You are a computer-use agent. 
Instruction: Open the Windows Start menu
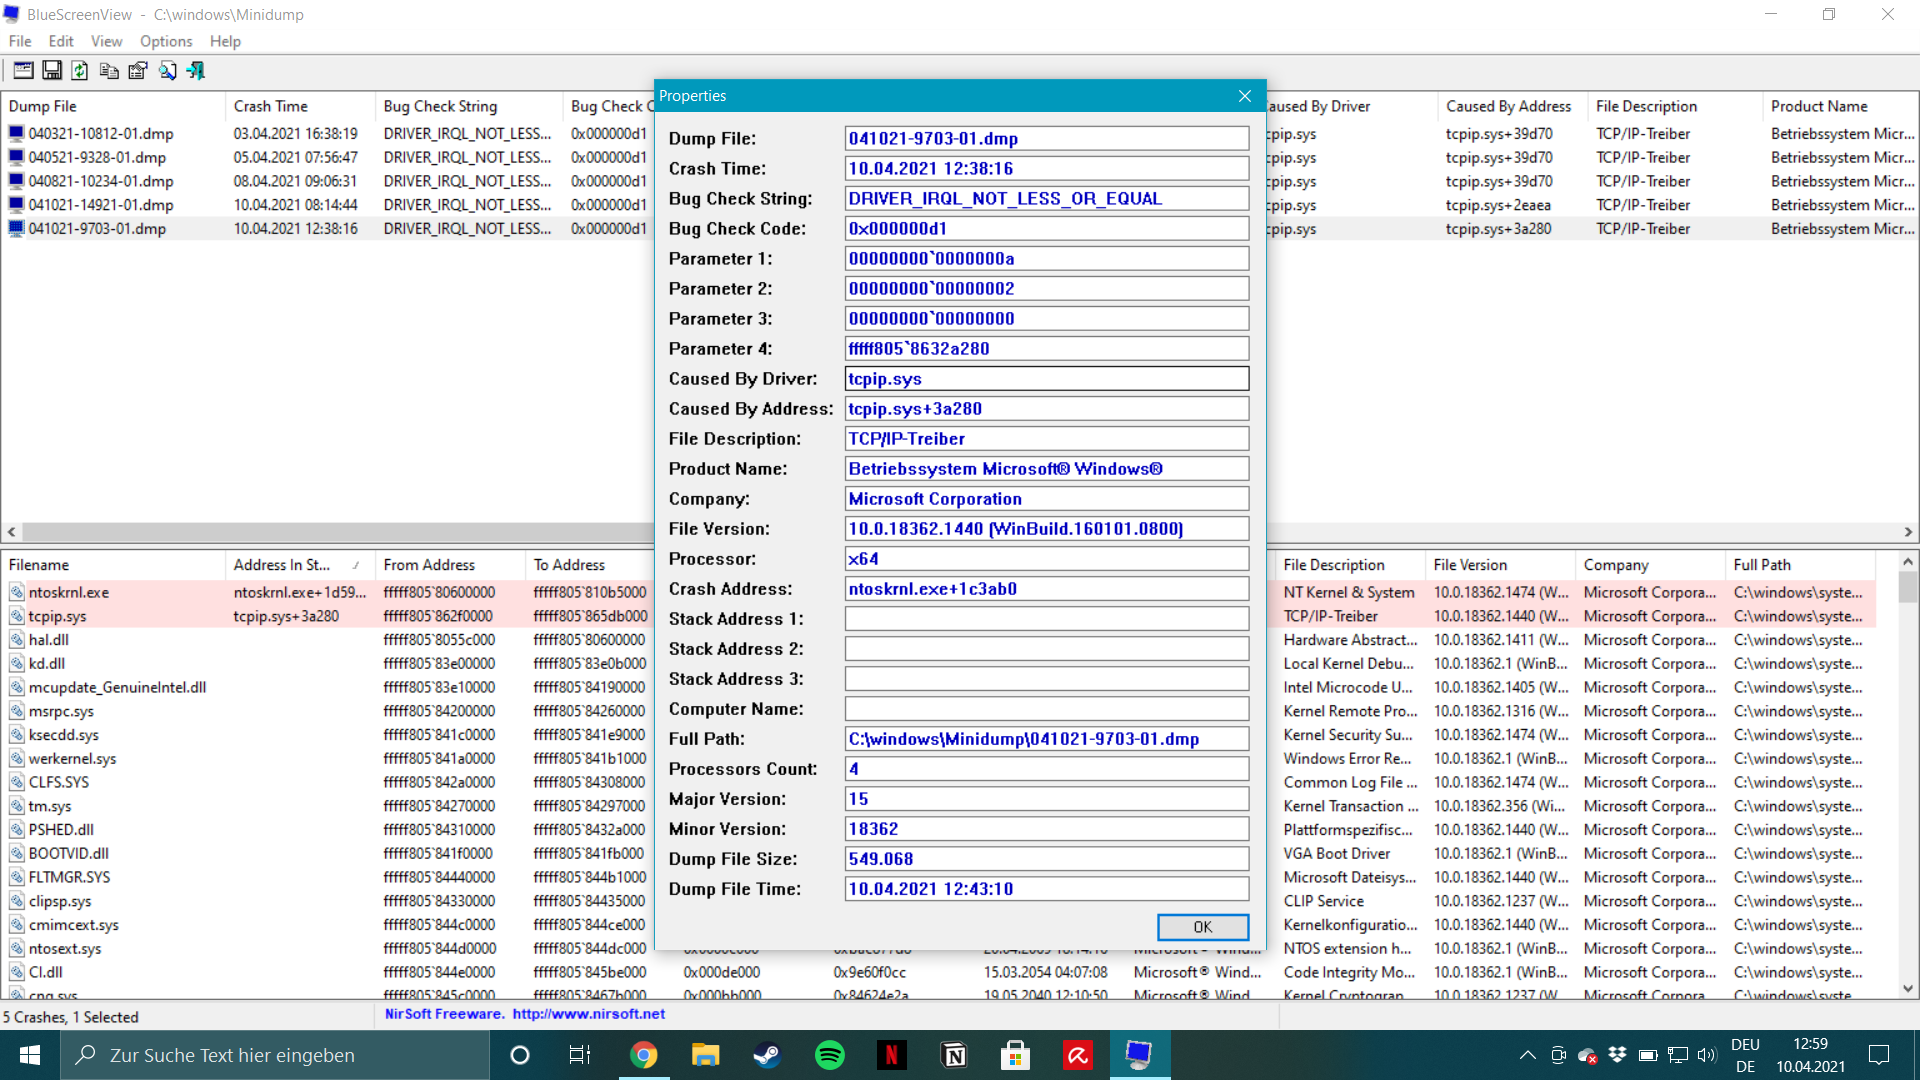pyautogui.click(x=30, y=1055)
